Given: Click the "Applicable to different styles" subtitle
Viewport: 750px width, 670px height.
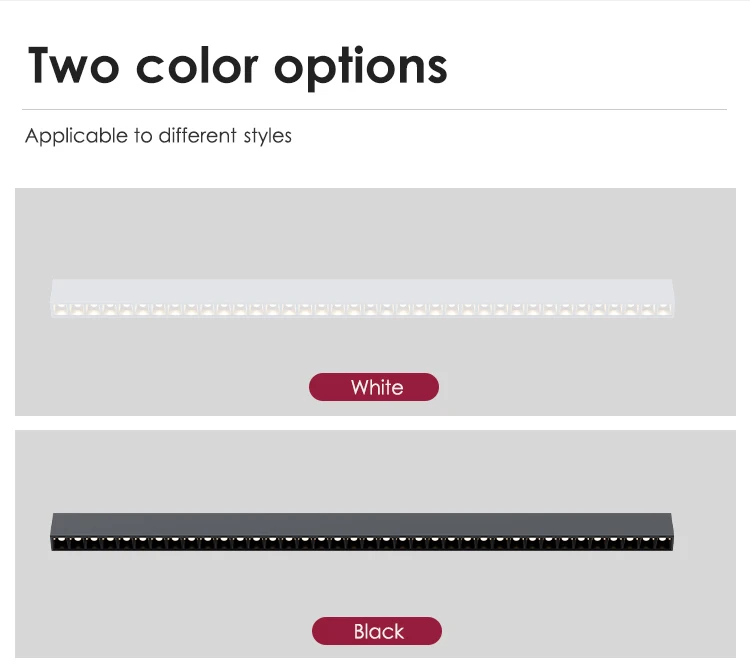Looking at the screenshot, I should click(x=158, y=136).
